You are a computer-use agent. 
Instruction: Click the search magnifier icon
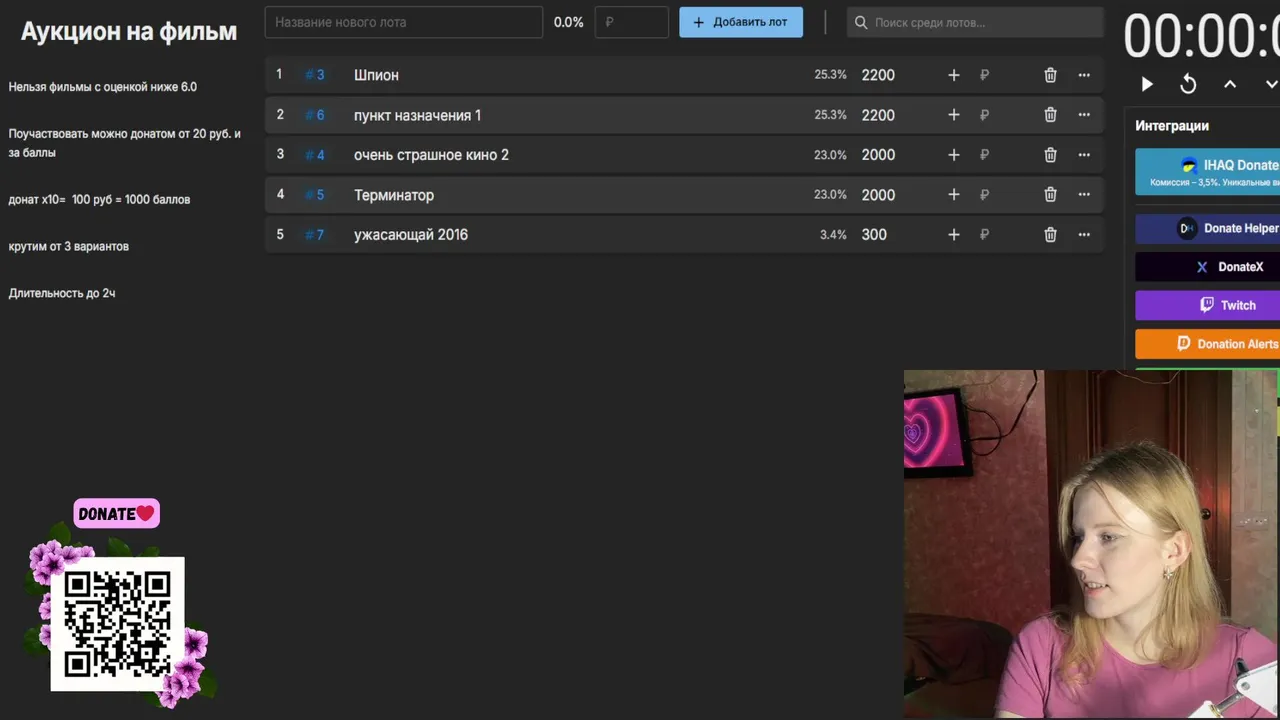pos(861,22)
